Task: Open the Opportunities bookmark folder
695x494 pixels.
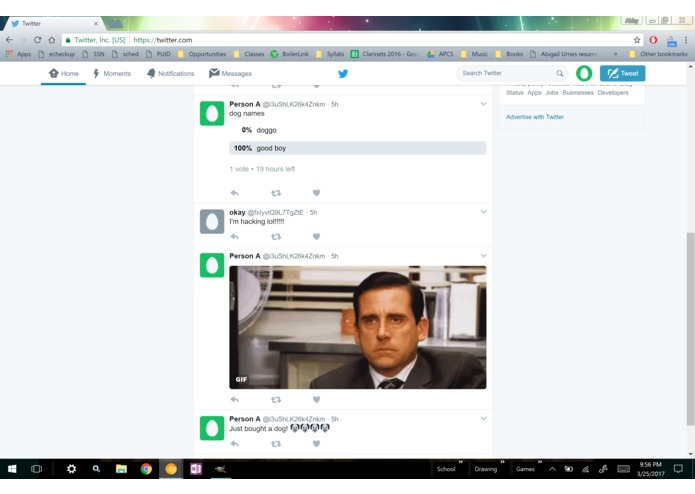Action: click(202, 54)
